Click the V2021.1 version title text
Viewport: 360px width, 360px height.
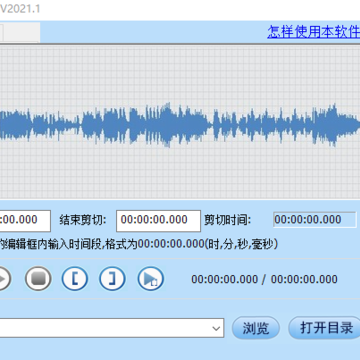coord(20,9)
